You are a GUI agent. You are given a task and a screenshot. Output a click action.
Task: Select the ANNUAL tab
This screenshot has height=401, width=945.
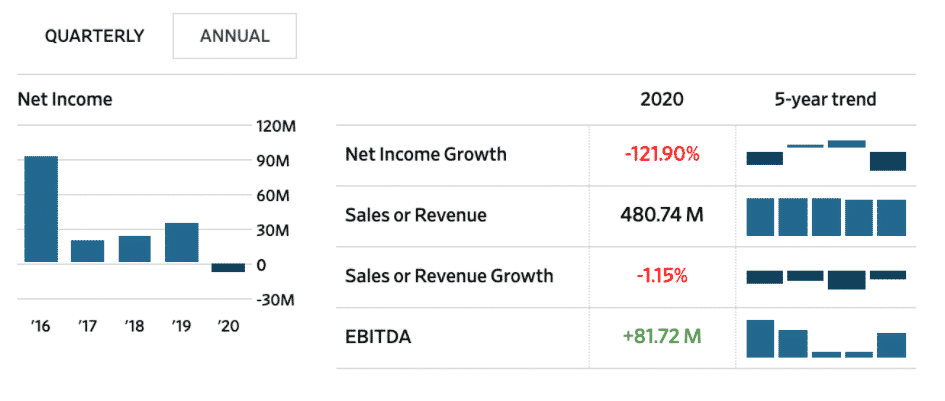[x=235, y=36]
